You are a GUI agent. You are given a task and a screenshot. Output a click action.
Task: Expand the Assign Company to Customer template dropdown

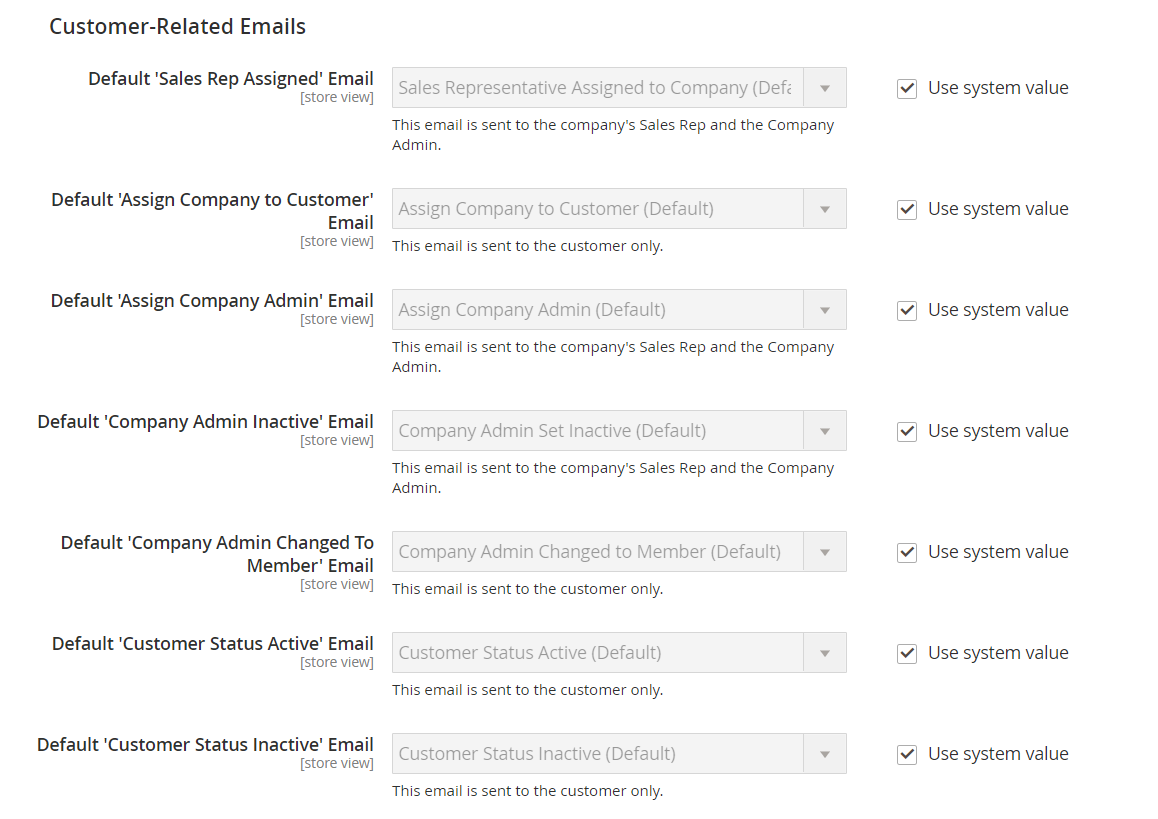click(x=619, y=209)
